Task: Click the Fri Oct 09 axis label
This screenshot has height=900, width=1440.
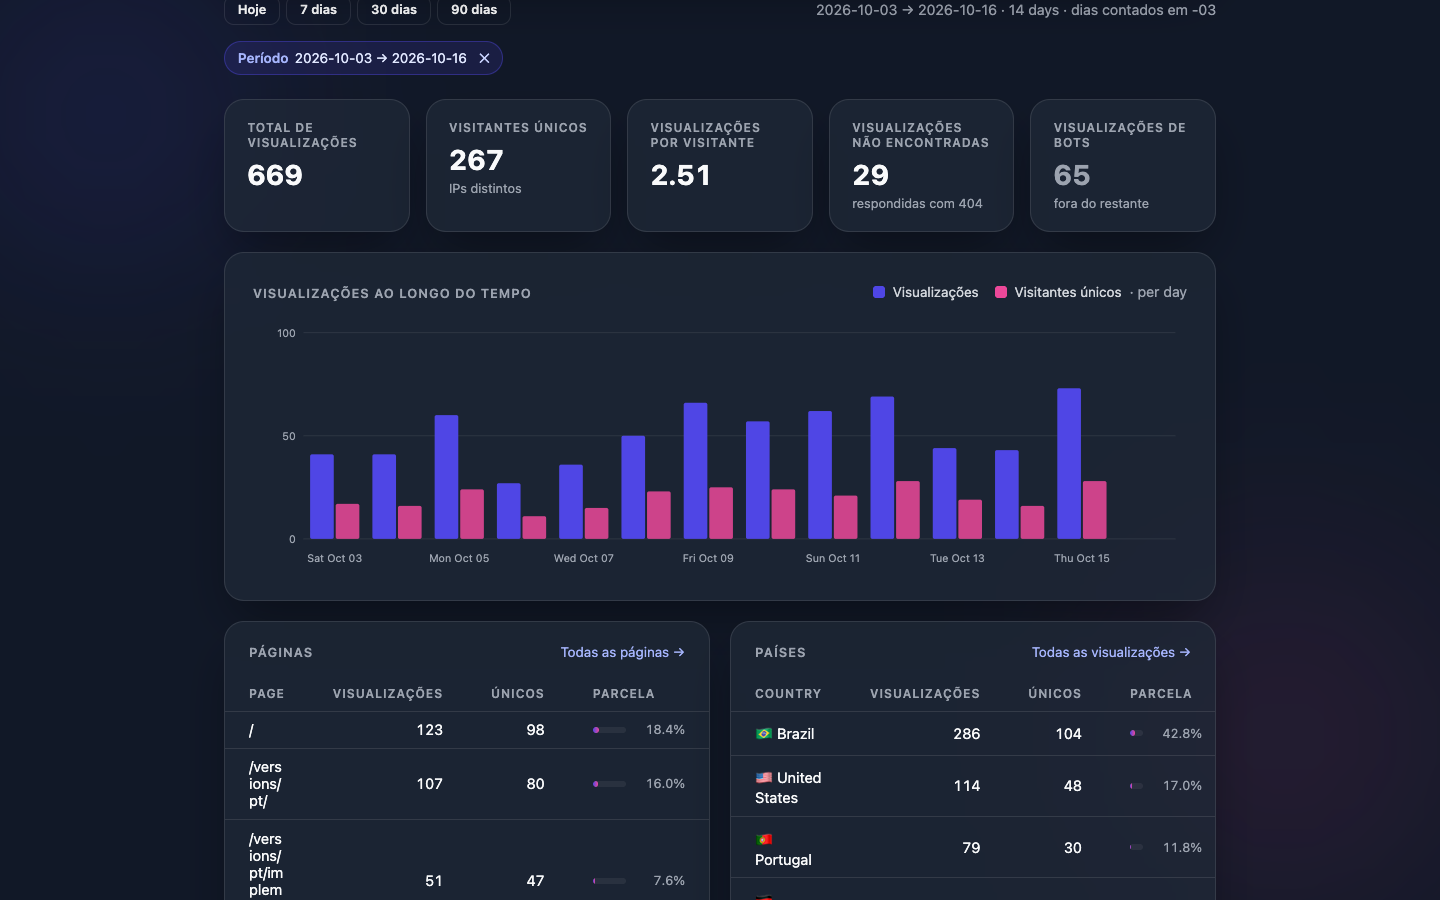Action: pos(708,558)
